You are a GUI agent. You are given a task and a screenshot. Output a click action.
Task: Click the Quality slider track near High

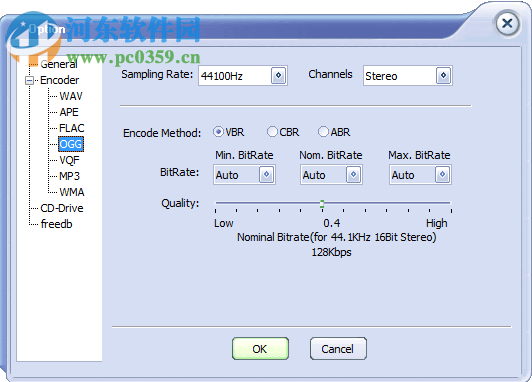pyautogui.click(x=438, y=203)
